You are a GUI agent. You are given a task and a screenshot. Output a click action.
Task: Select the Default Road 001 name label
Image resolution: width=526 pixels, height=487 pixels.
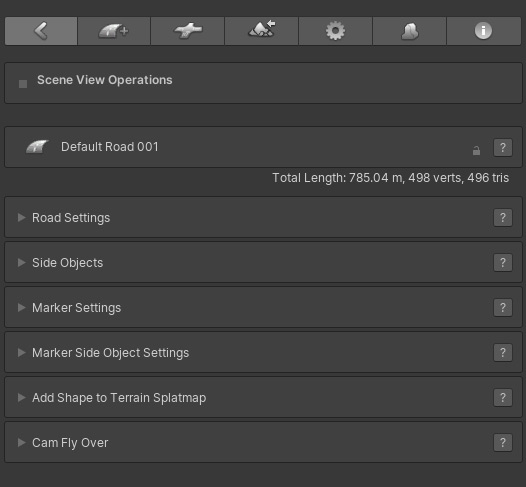click(x=109, y=147)
